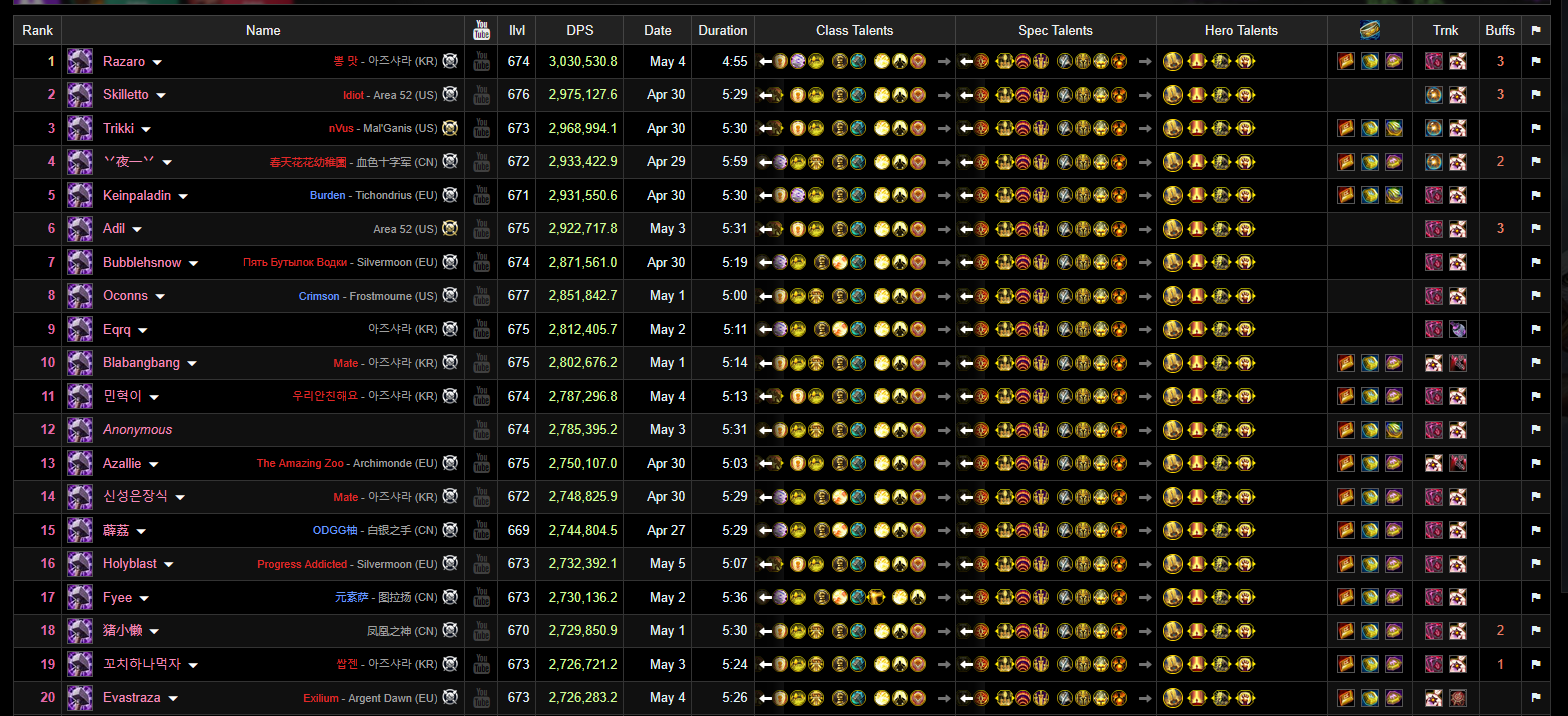Open the nVus guild link

pos(342,128)
